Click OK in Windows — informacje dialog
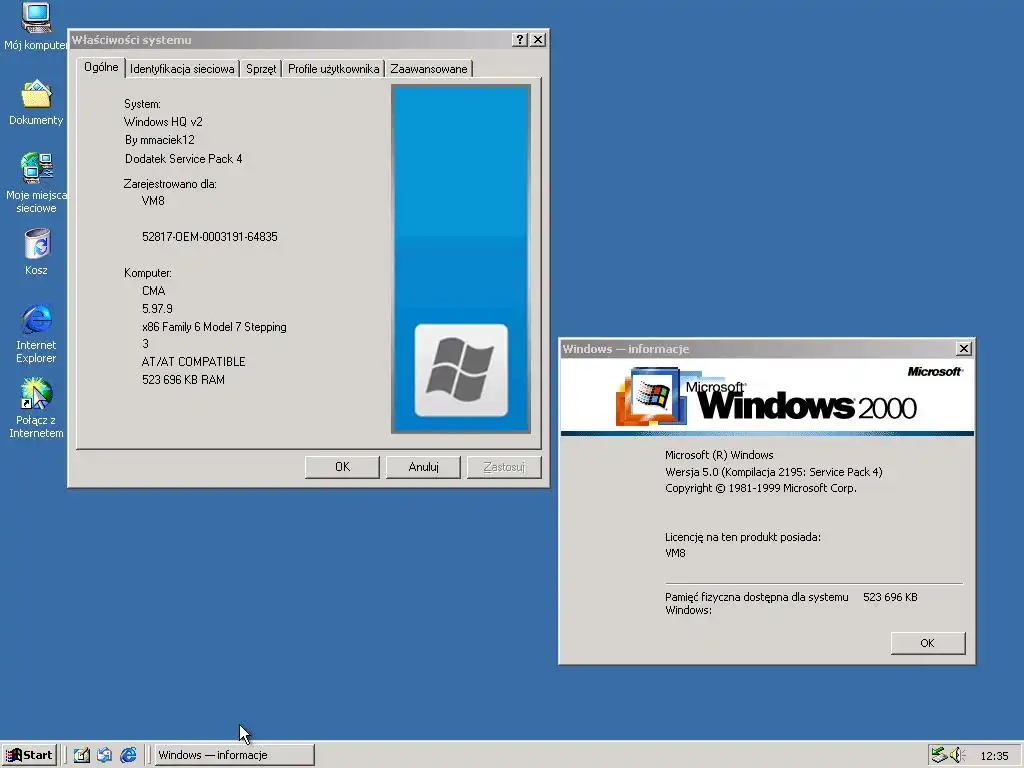1024x768 pixels. coord(927,643)
